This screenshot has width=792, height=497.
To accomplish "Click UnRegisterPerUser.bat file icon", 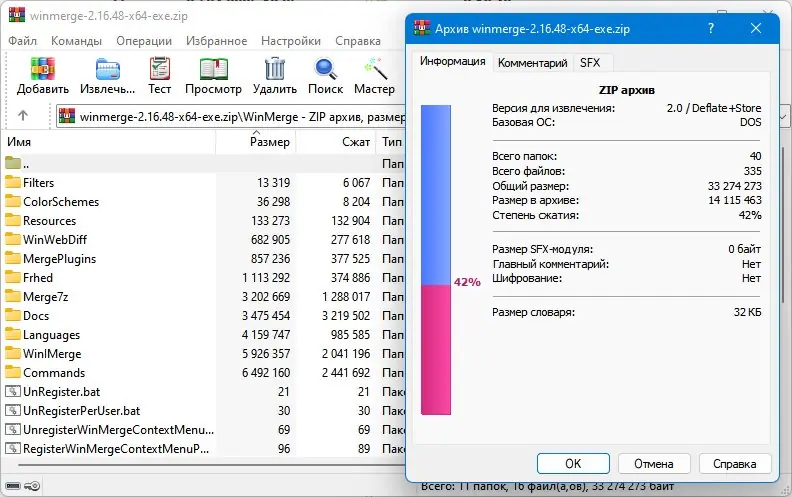I will point(13,410).
